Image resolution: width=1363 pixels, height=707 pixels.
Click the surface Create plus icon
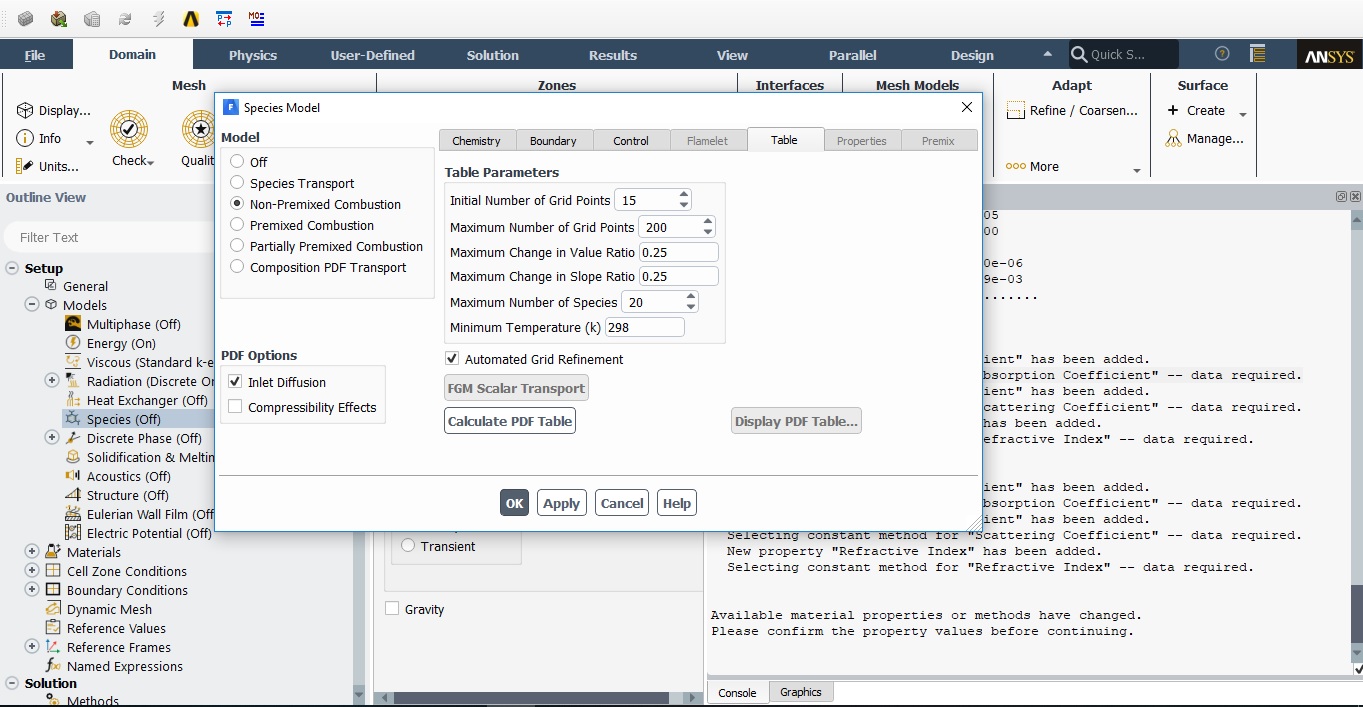(x=1174, y=110)
